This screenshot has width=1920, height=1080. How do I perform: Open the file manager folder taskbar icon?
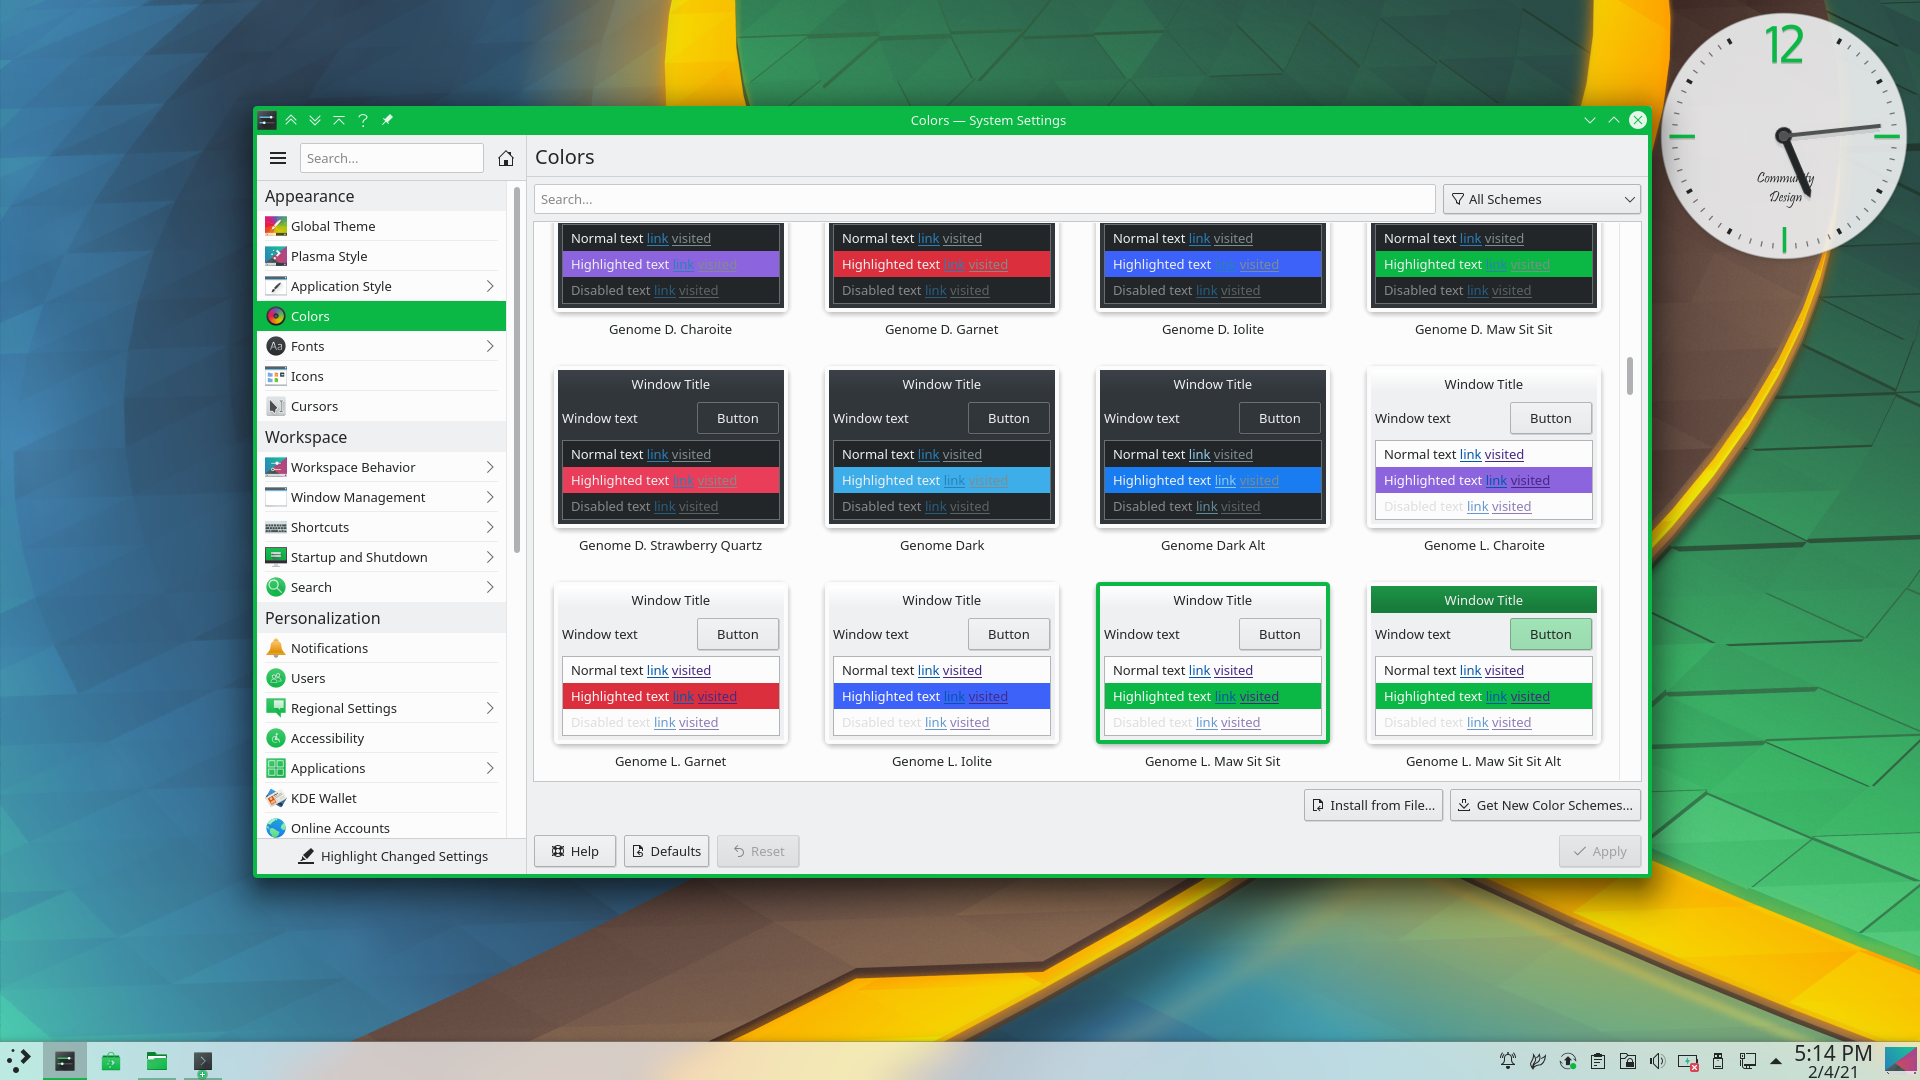click(156, 1061)
